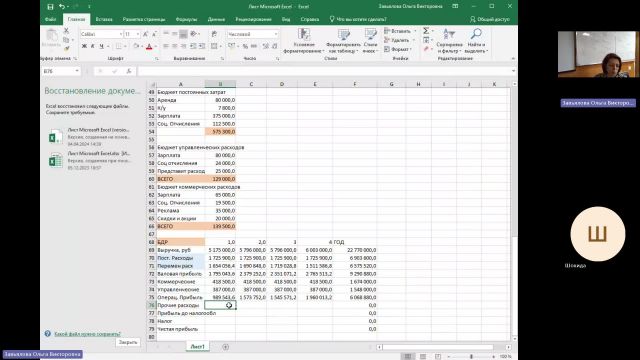Open Conditional Formatting
The width and height of the screenshot is (640, 360).
[303, 41]
